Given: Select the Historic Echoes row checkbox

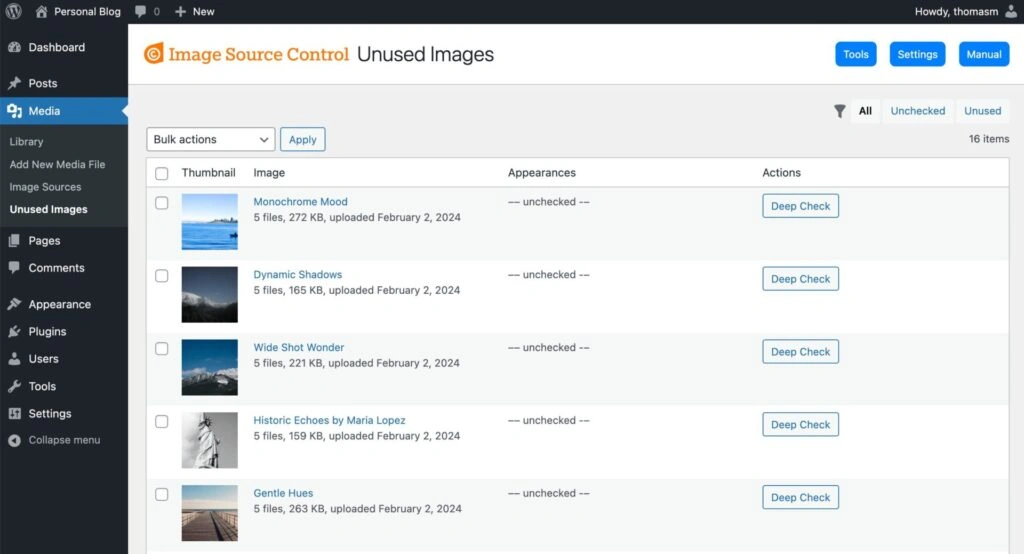Looking at the screenshot, I should pos(162,422).
